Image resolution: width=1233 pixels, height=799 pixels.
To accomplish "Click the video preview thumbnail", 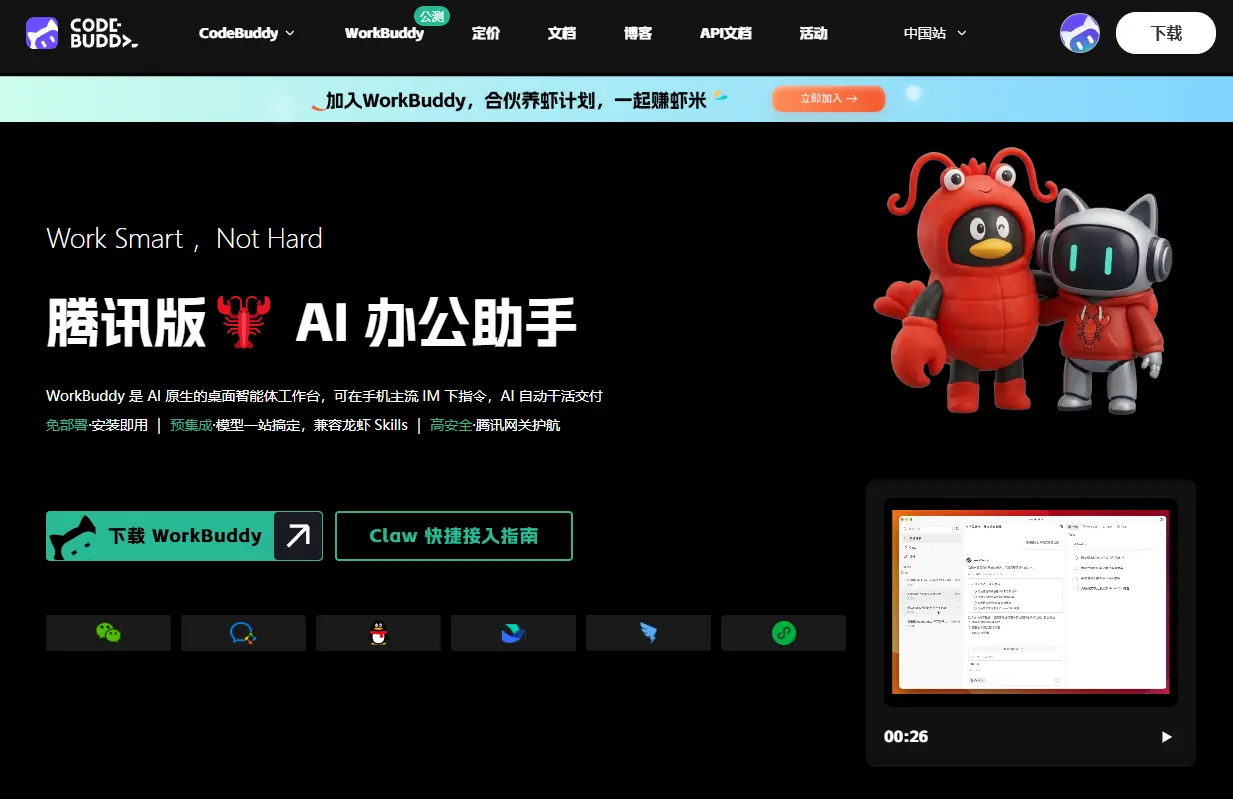I will pyautogui.click(x=1030, y=603).
